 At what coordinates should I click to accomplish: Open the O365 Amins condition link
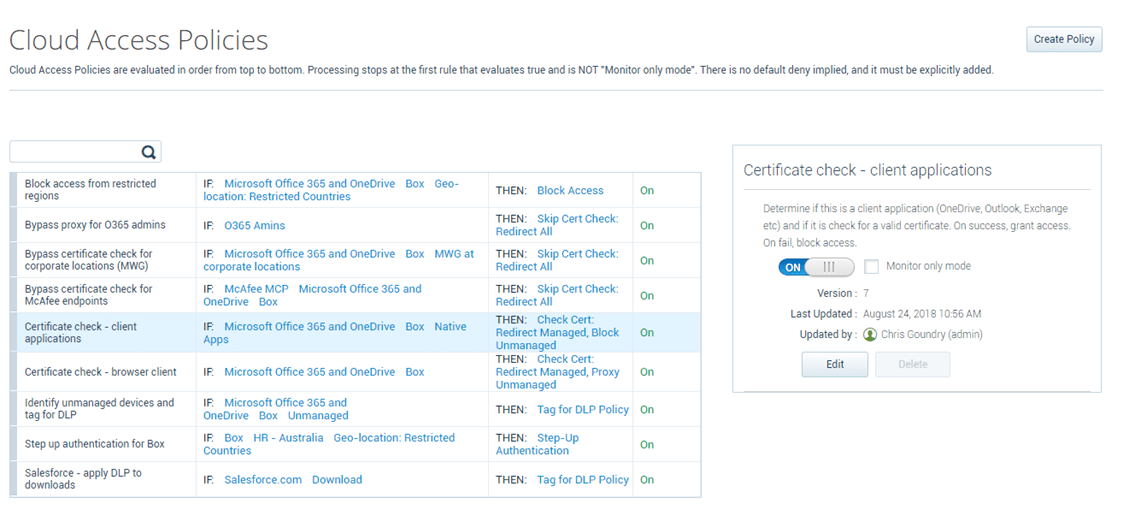point(255,226)
